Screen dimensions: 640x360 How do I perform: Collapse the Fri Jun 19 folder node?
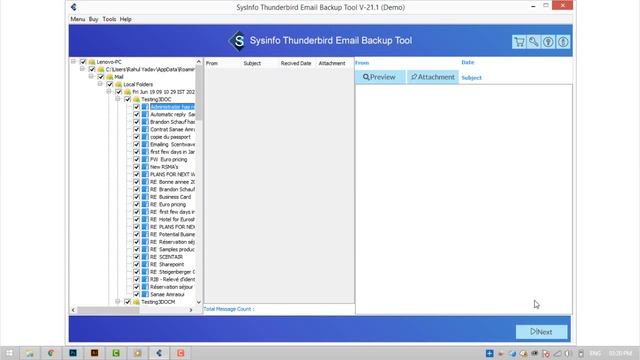coord(109,91)
